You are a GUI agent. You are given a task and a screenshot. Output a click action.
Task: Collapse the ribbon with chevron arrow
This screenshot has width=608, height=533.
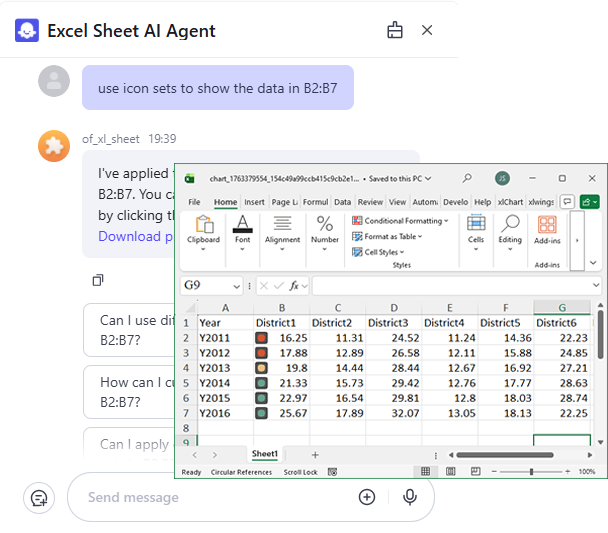pos(593,263)
